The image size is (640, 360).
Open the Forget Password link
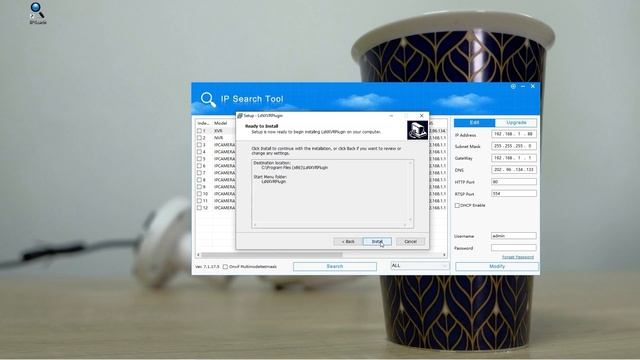pyautogui.click(x=518, y=257)
